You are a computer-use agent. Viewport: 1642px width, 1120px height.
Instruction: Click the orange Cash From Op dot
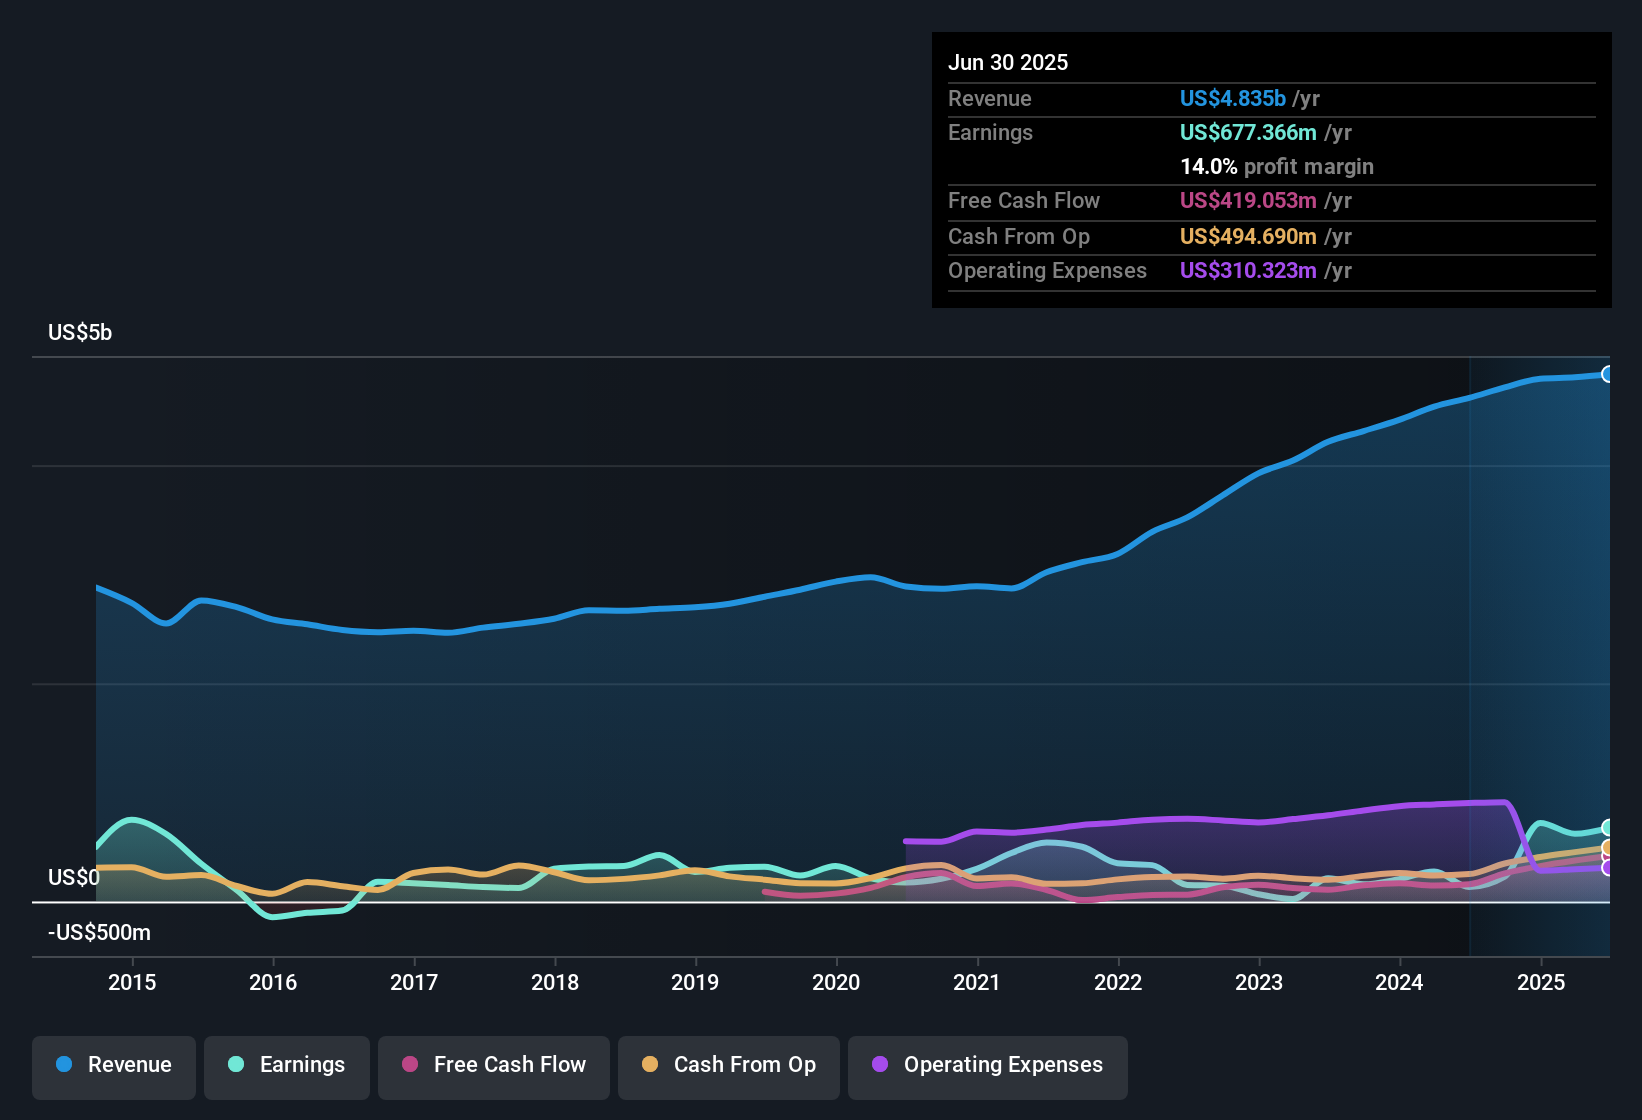pyautogui.click(x=650, y=1065)
